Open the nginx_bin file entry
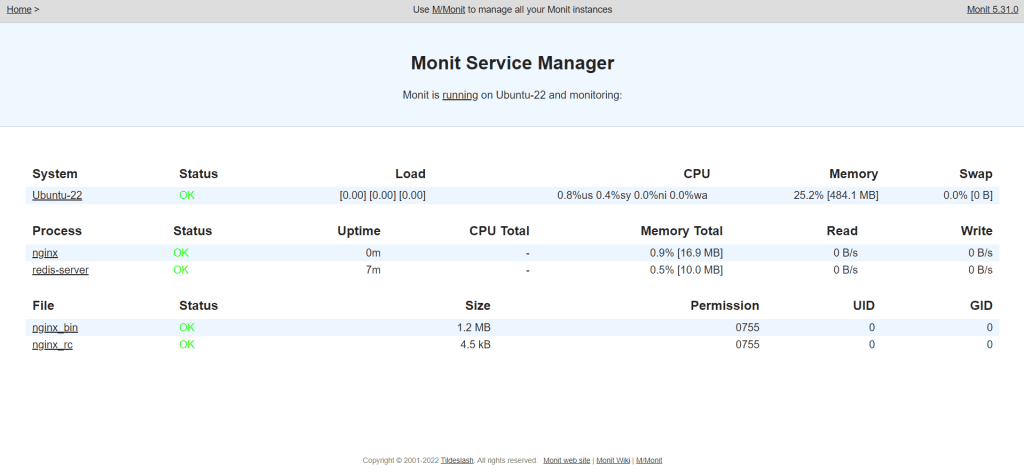The image size is (1024, 472). click(54, 327)
